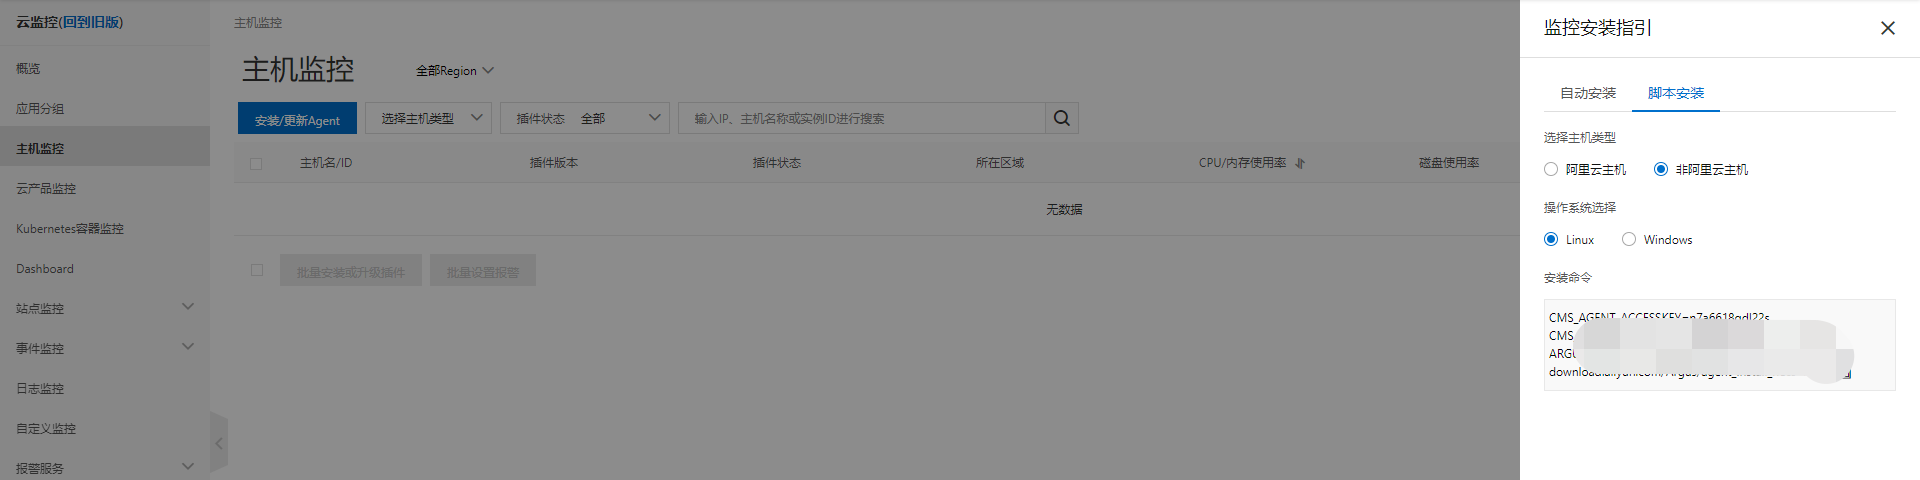Click the host search input field
The height and width of the screenshot is (480, 1920).
point(862,118)
